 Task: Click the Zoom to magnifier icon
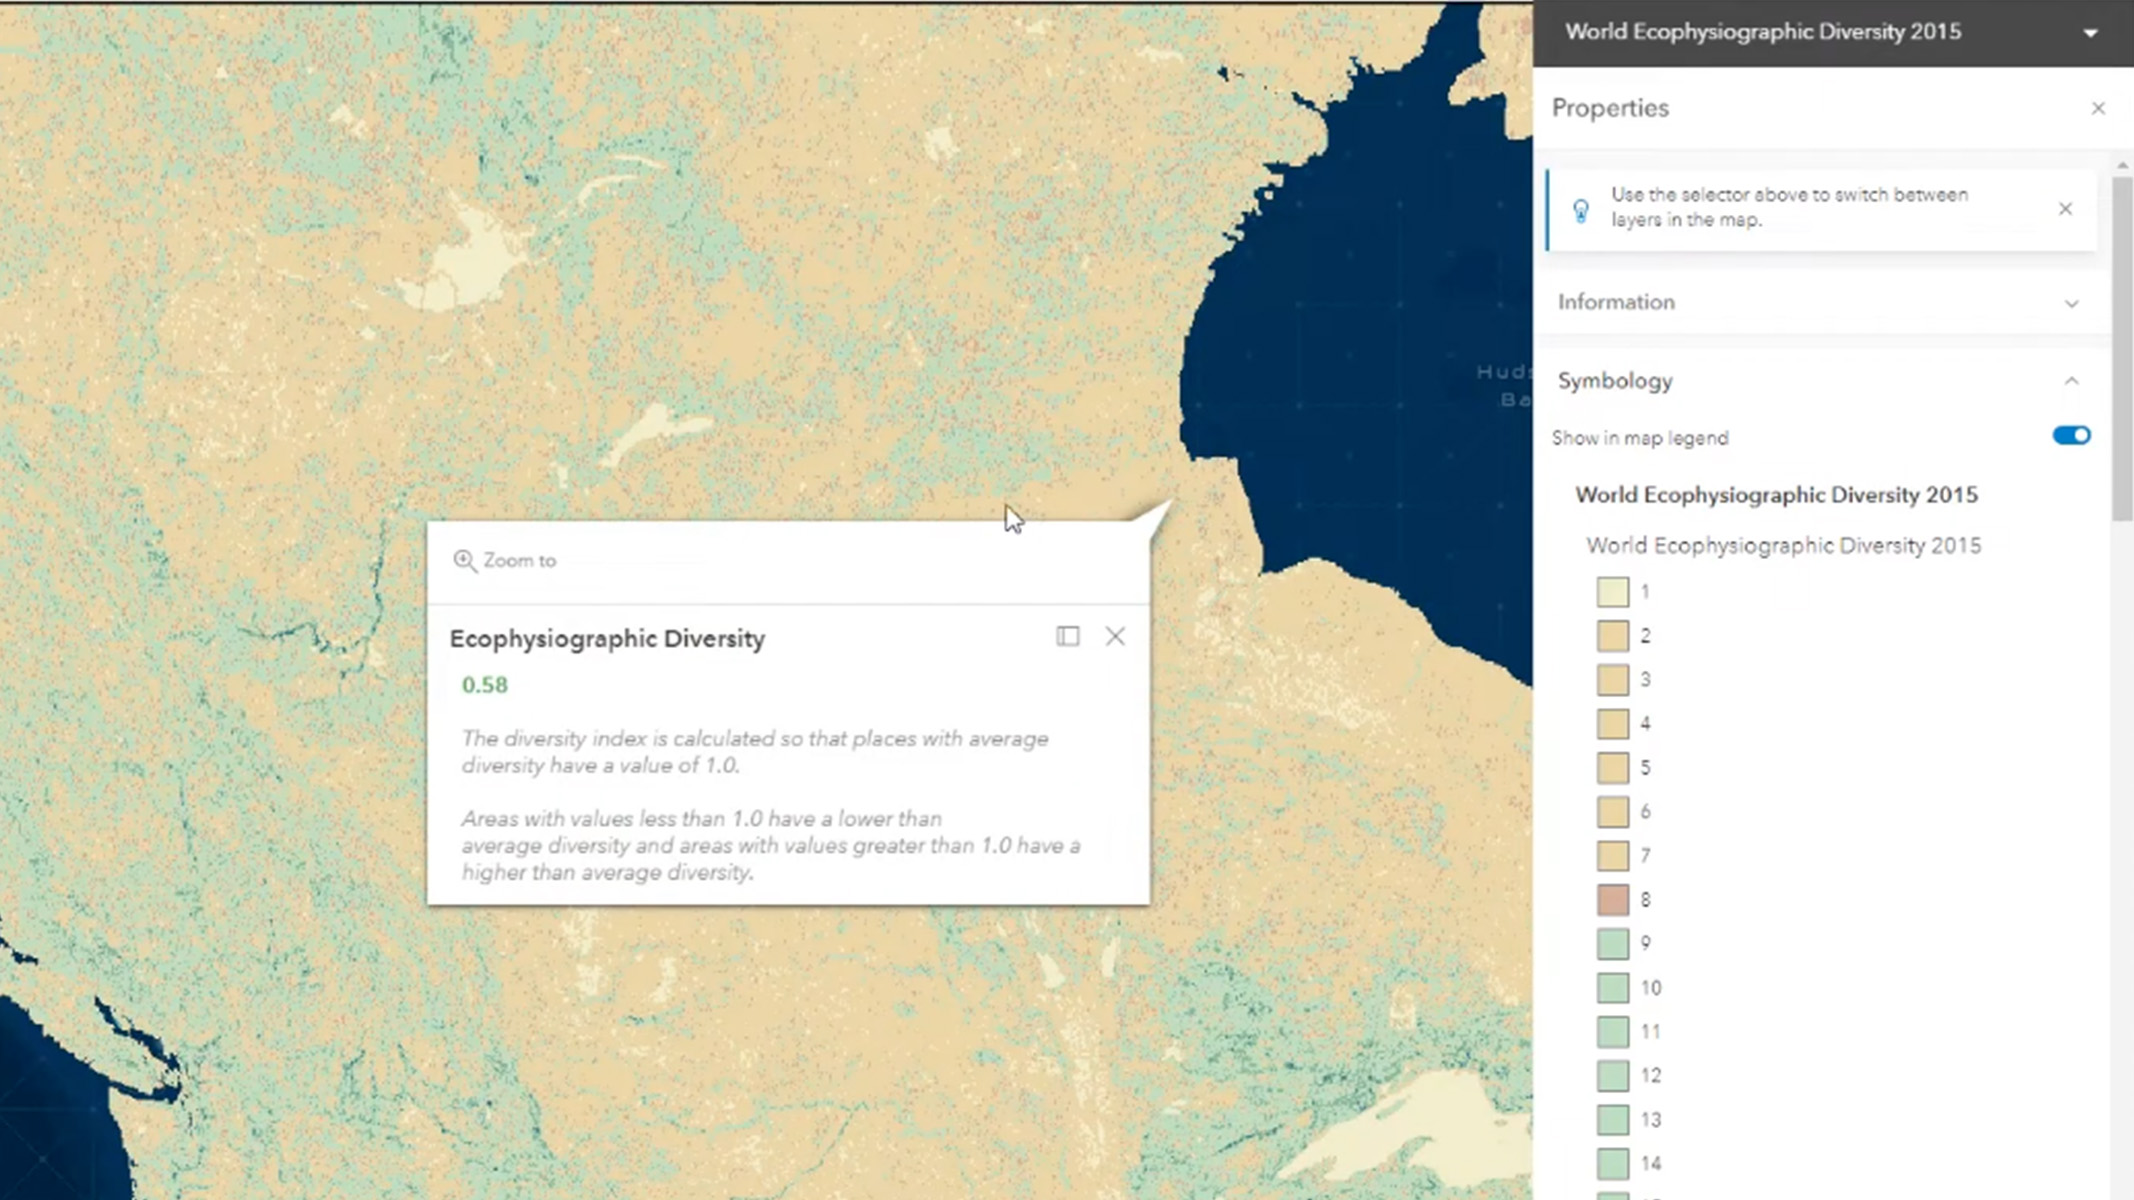point(464,560)
